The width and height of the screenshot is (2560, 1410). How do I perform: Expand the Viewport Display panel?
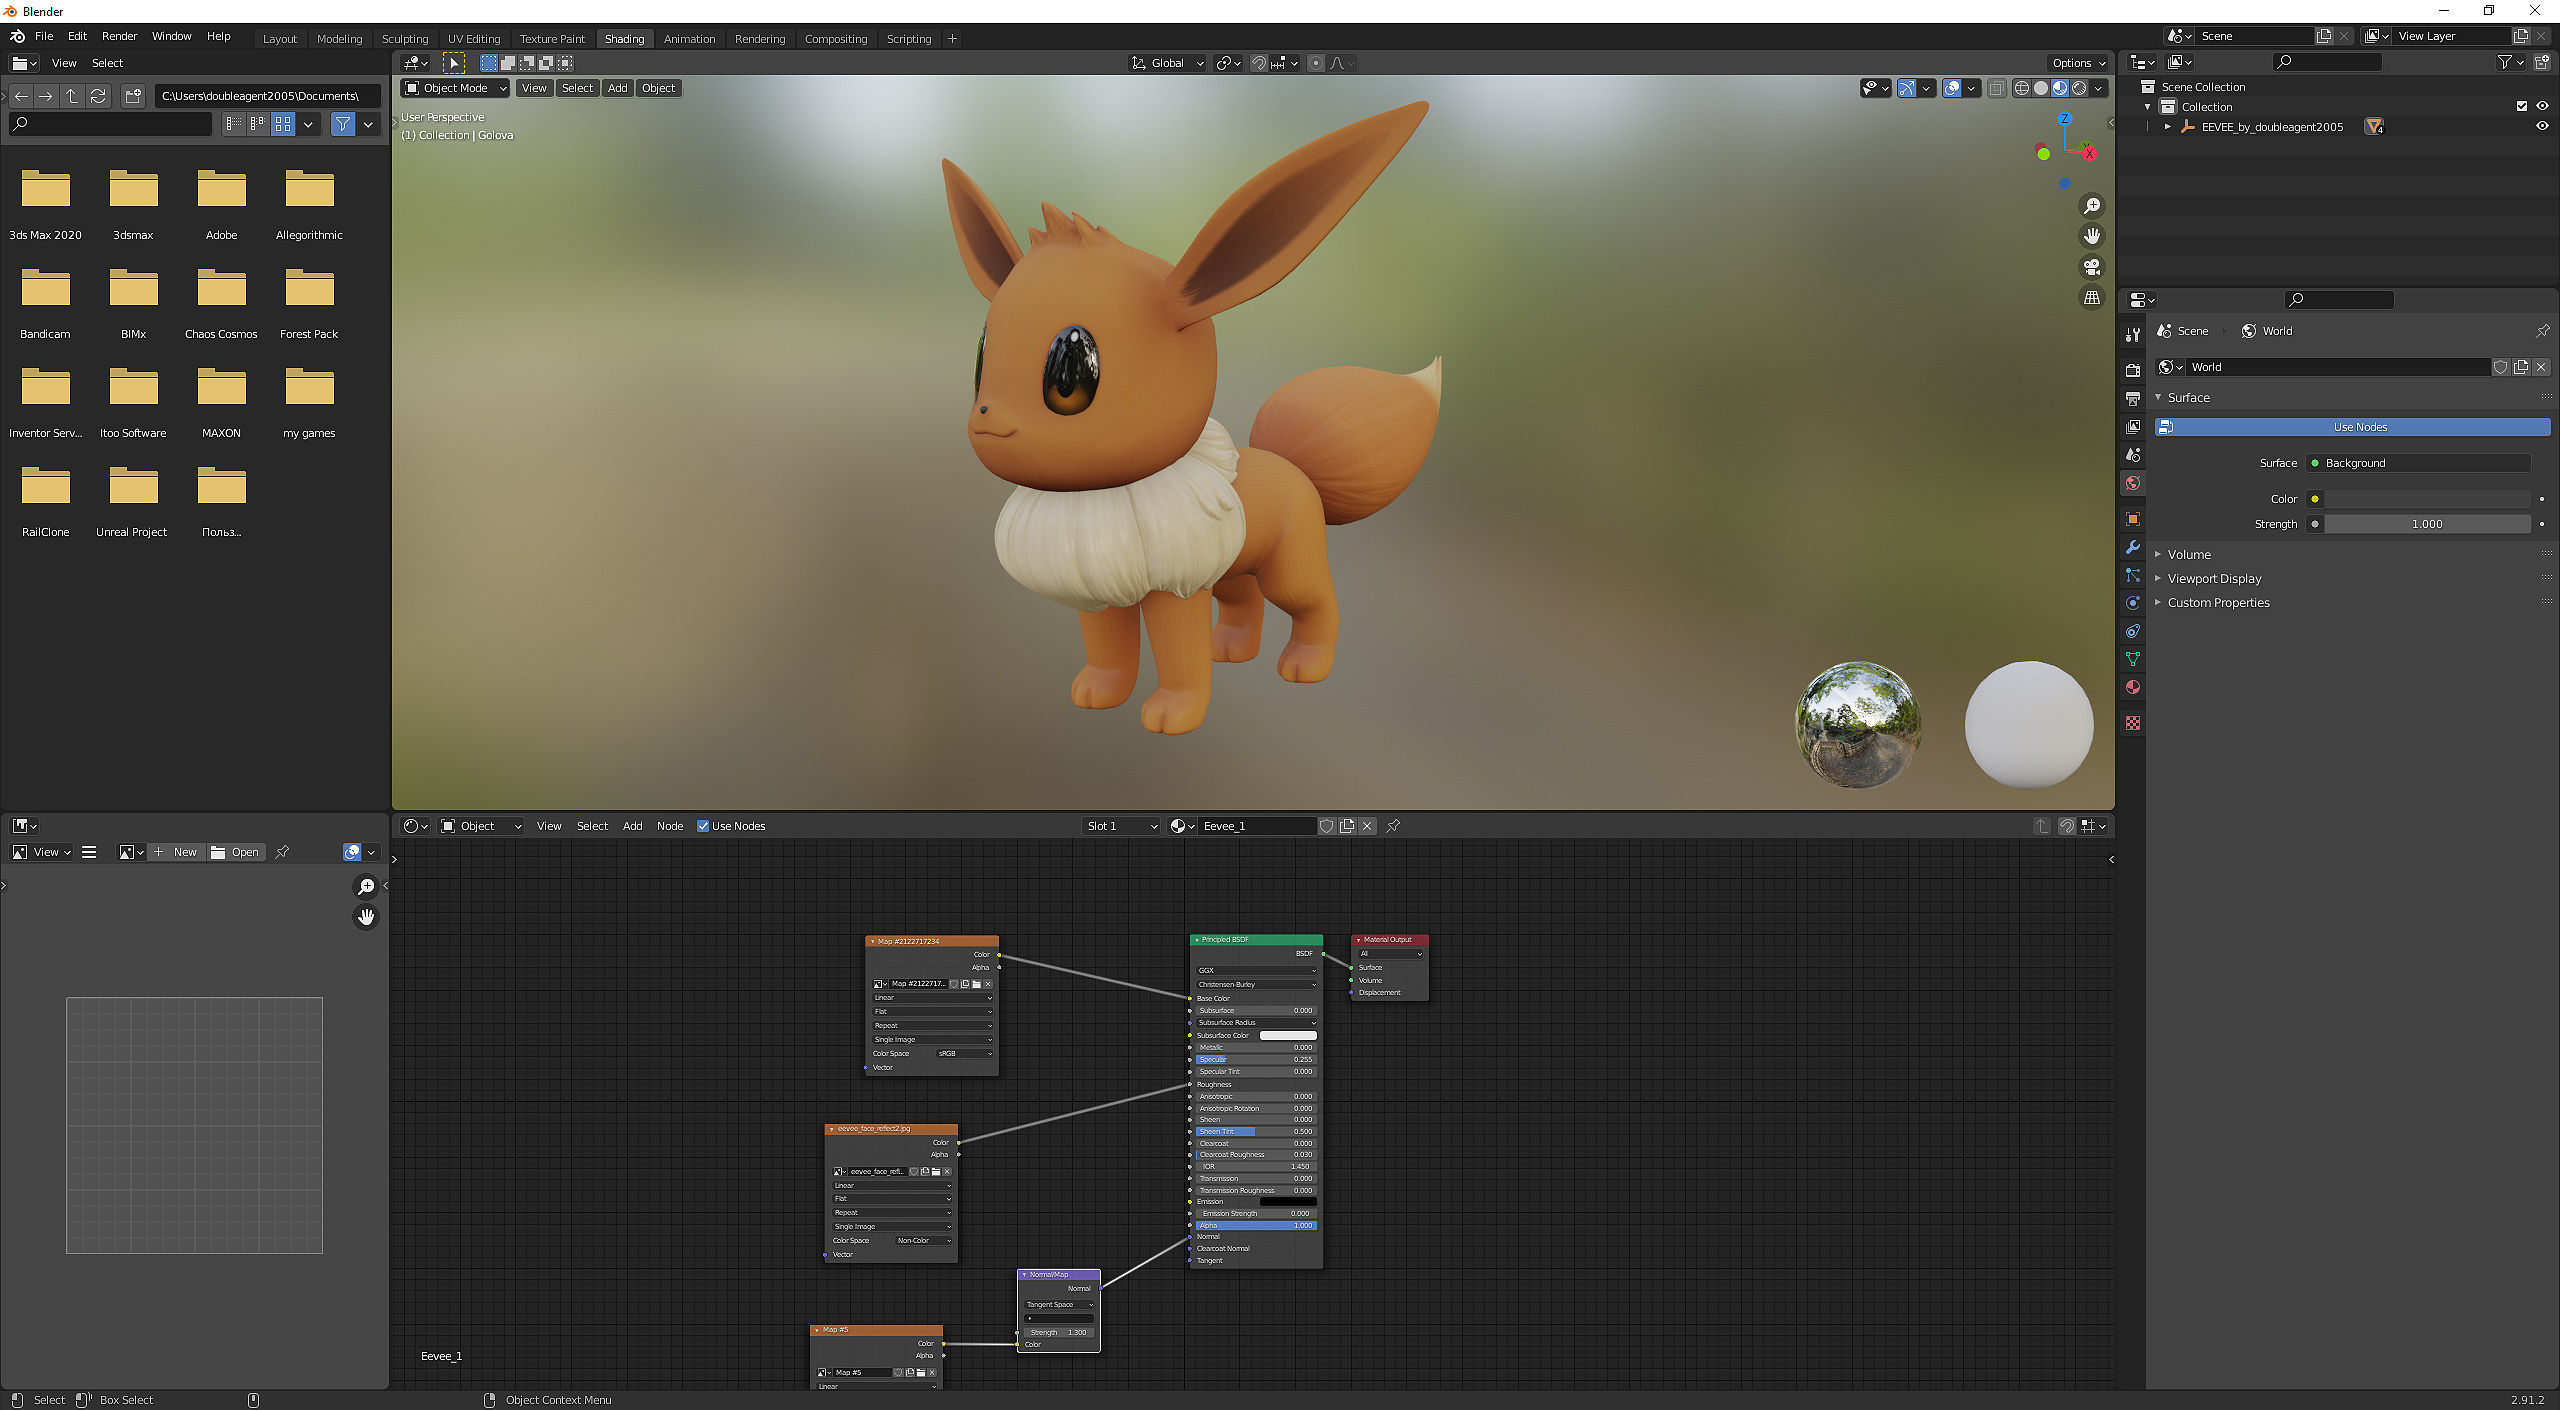coord(2214,579)
